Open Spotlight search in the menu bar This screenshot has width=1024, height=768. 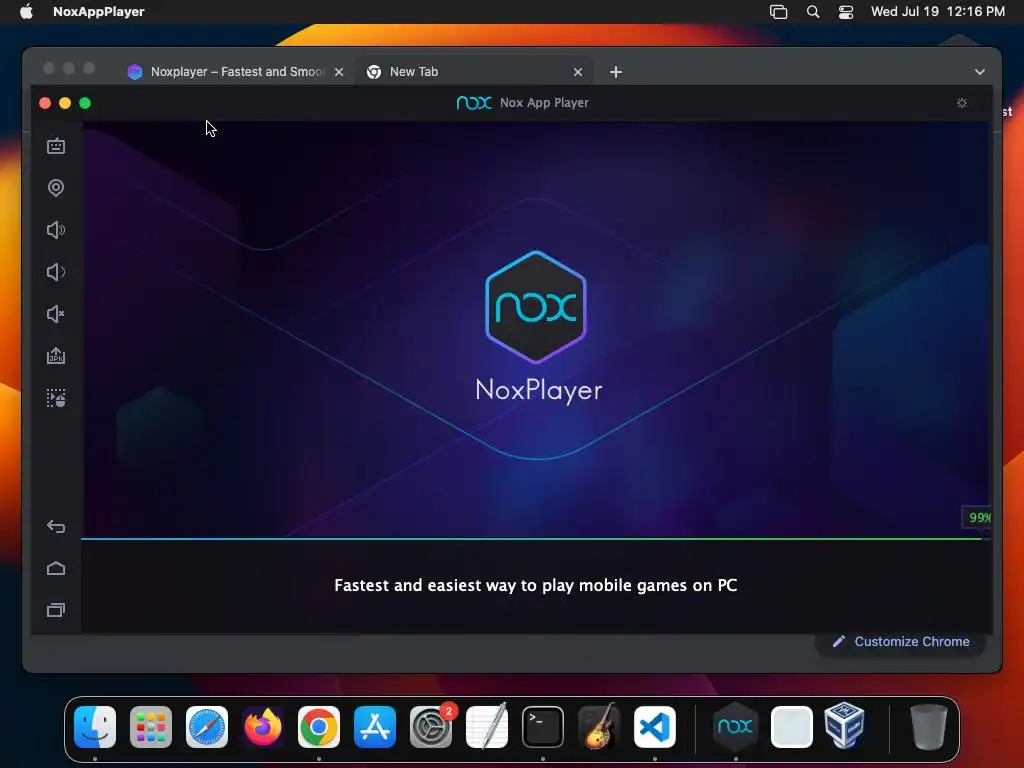pyautogui.click(x=813, y=11)
